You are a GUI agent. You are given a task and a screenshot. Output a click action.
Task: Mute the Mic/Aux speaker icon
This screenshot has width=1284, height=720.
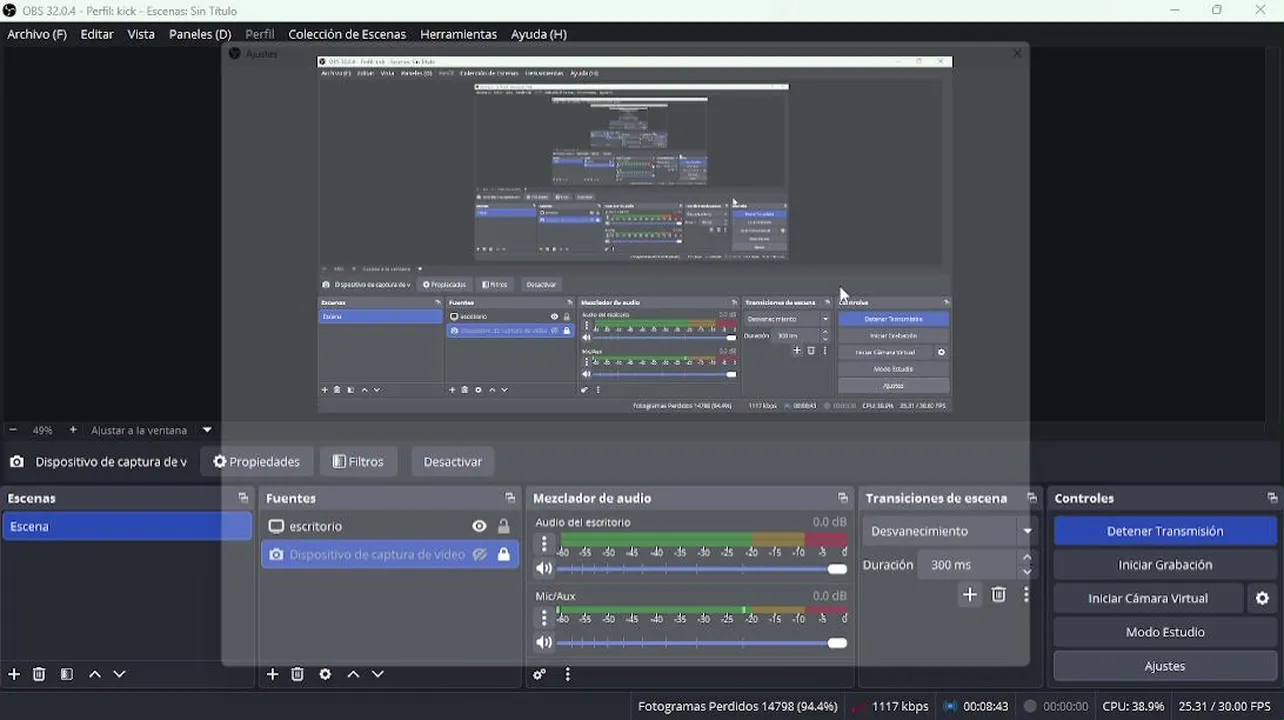click(x=543, y=643)
